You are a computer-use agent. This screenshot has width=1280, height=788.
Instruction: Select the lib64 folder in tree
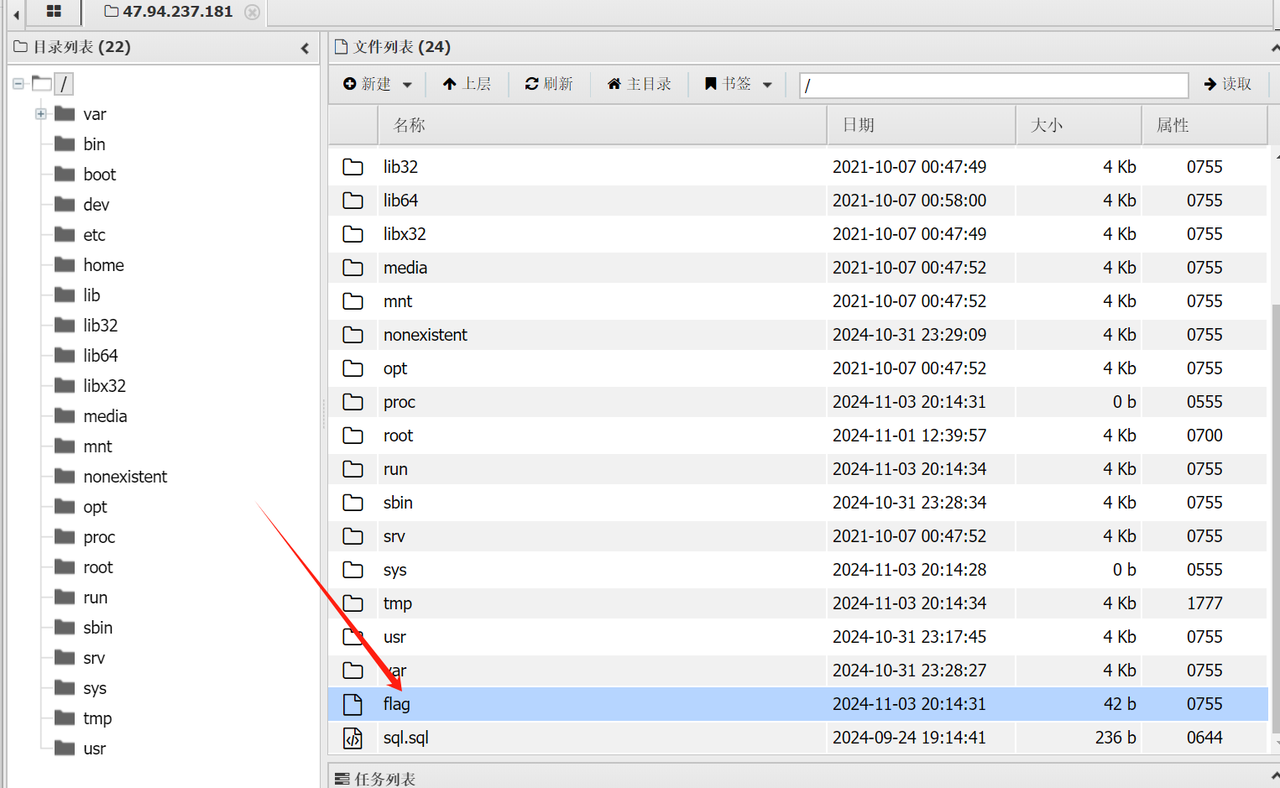point(100,355)
